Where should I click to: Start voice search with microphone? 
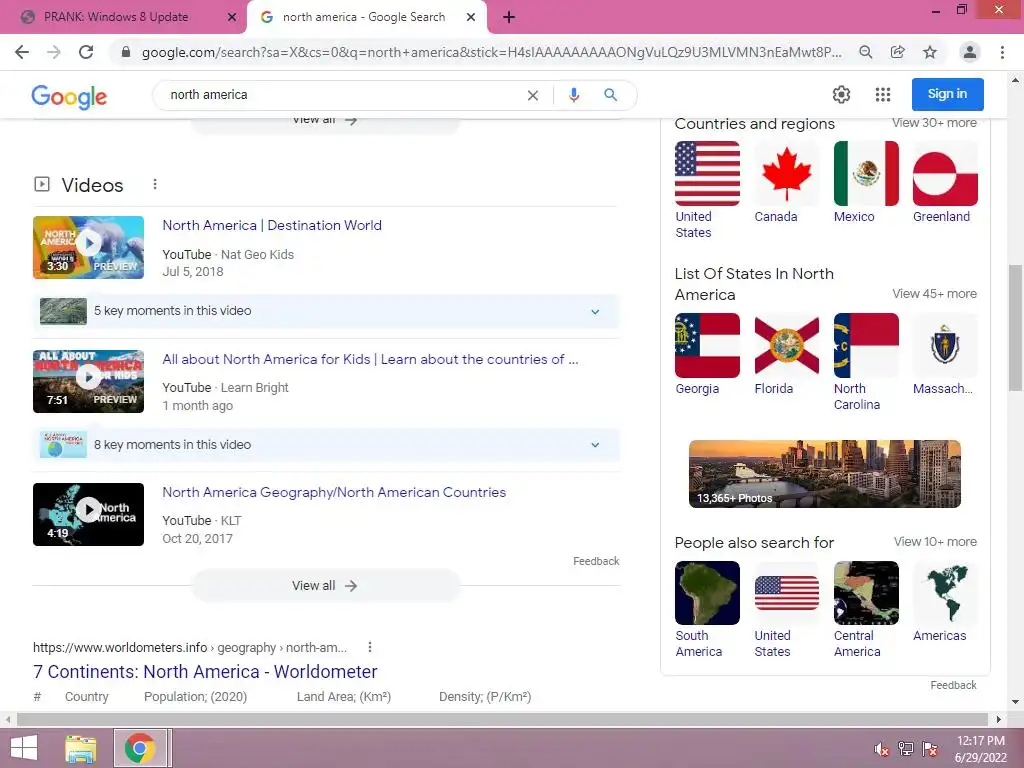point(574,95)
